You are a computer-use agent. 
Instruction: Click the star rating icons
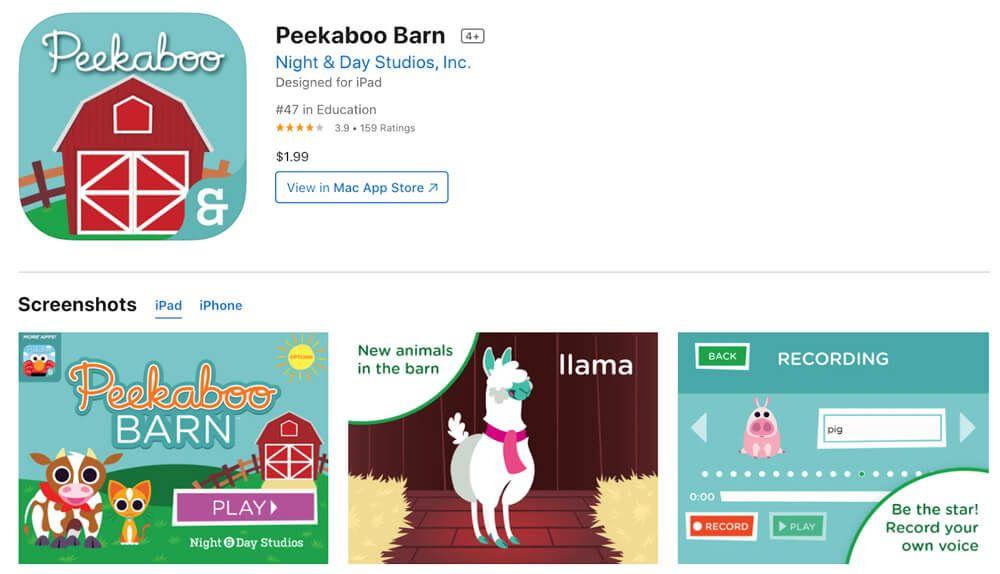click(x=300, y=128)
